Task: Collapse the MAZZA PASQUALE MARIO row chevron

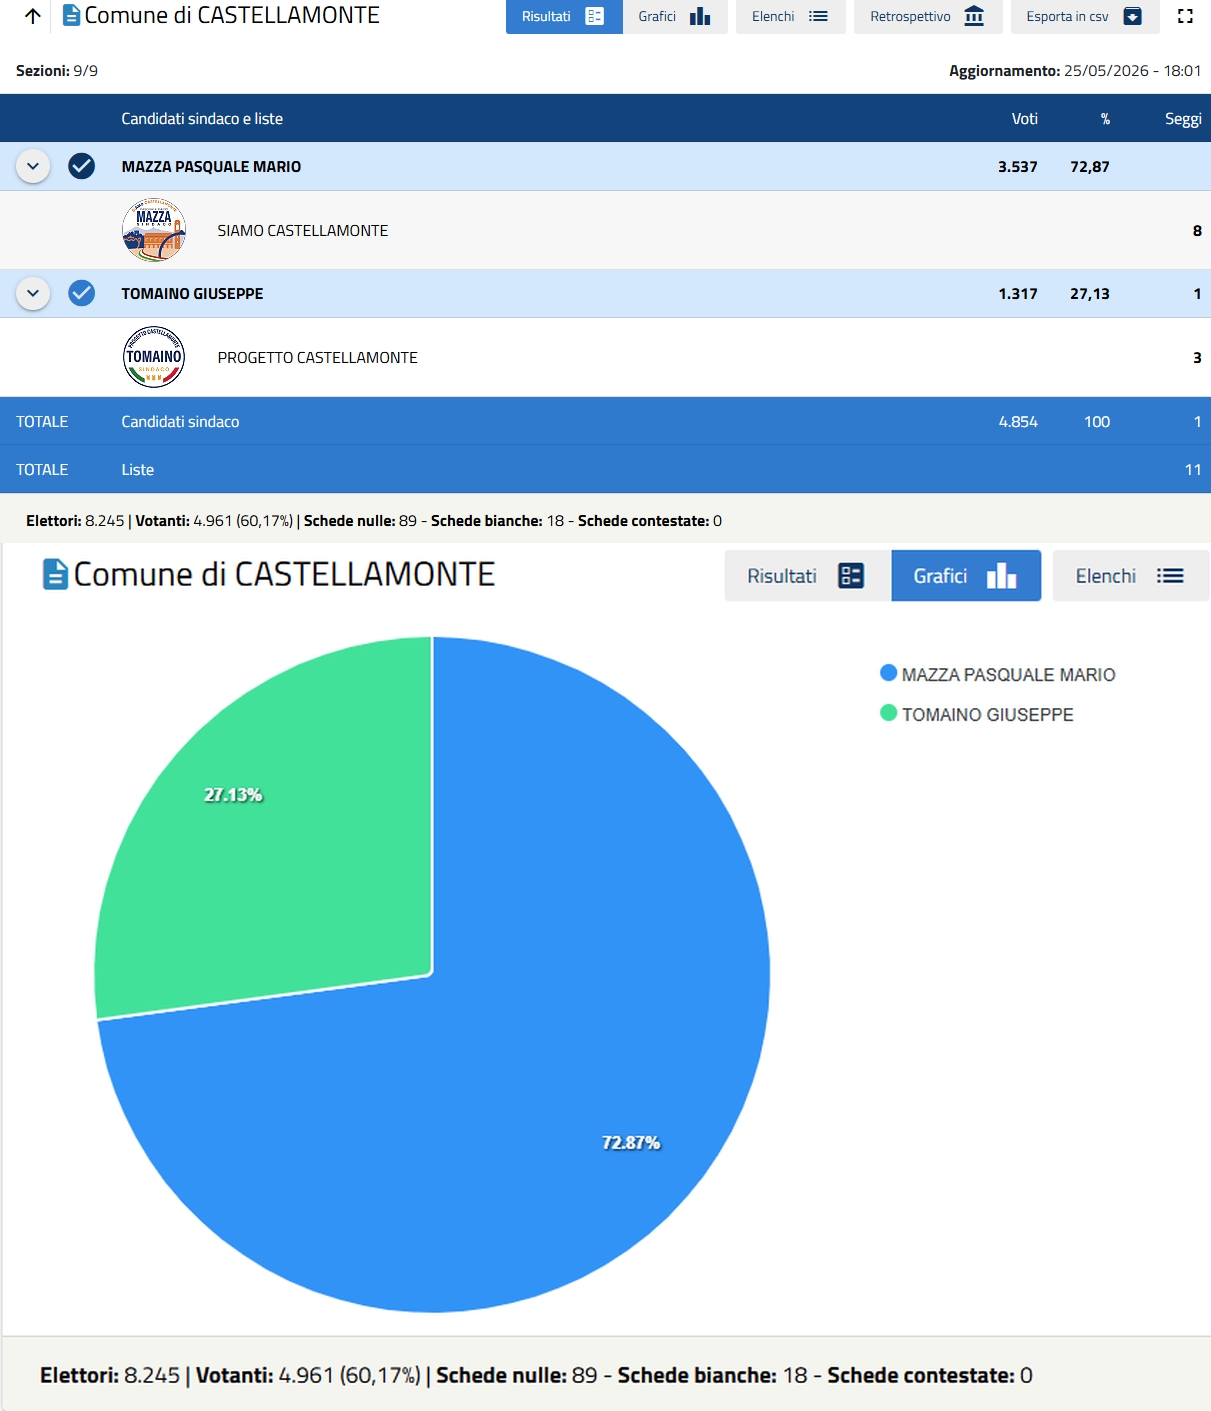Action: 33,166
